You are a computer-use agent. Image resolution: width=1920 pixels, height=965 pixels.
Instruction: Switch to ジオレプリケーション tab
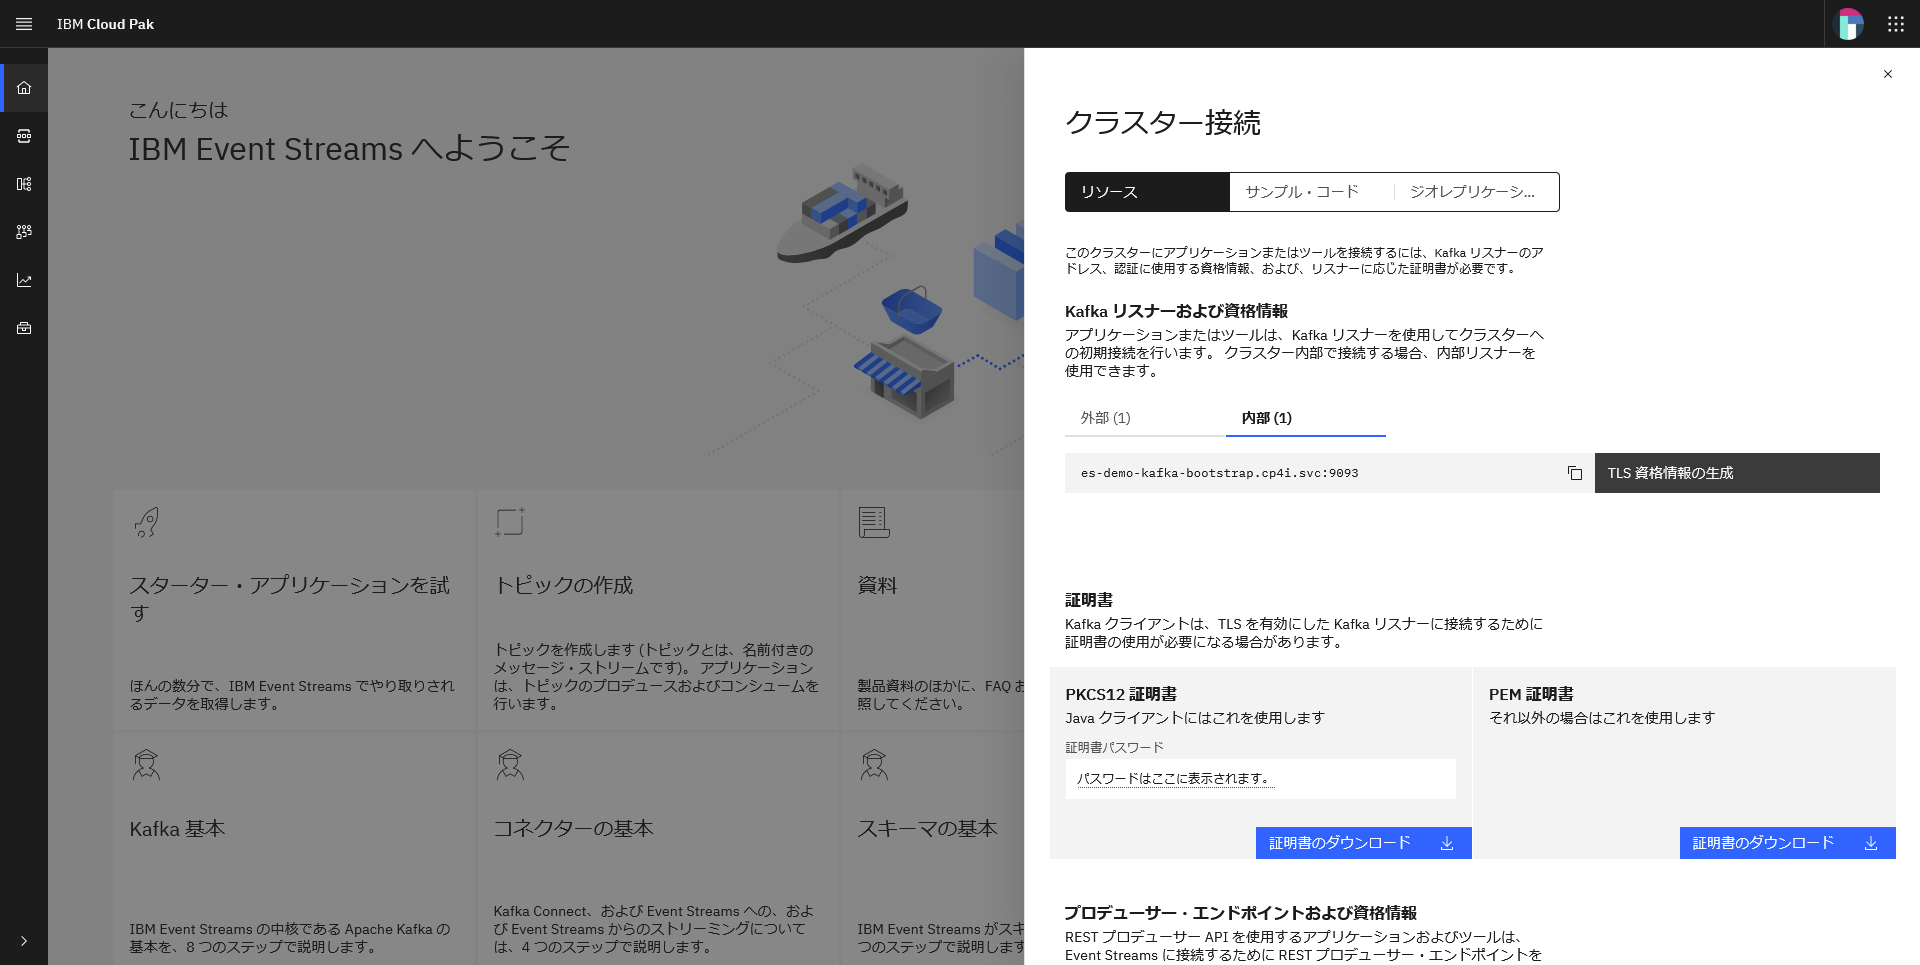point(1476,192)
